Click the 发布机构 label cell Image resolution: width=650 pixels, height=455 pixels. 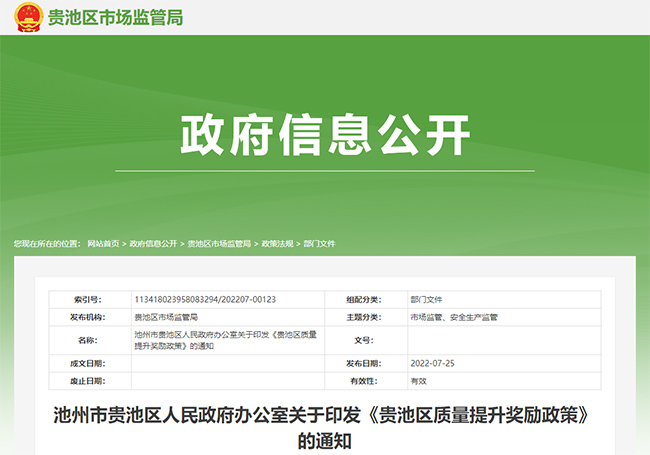click(90, 317)
